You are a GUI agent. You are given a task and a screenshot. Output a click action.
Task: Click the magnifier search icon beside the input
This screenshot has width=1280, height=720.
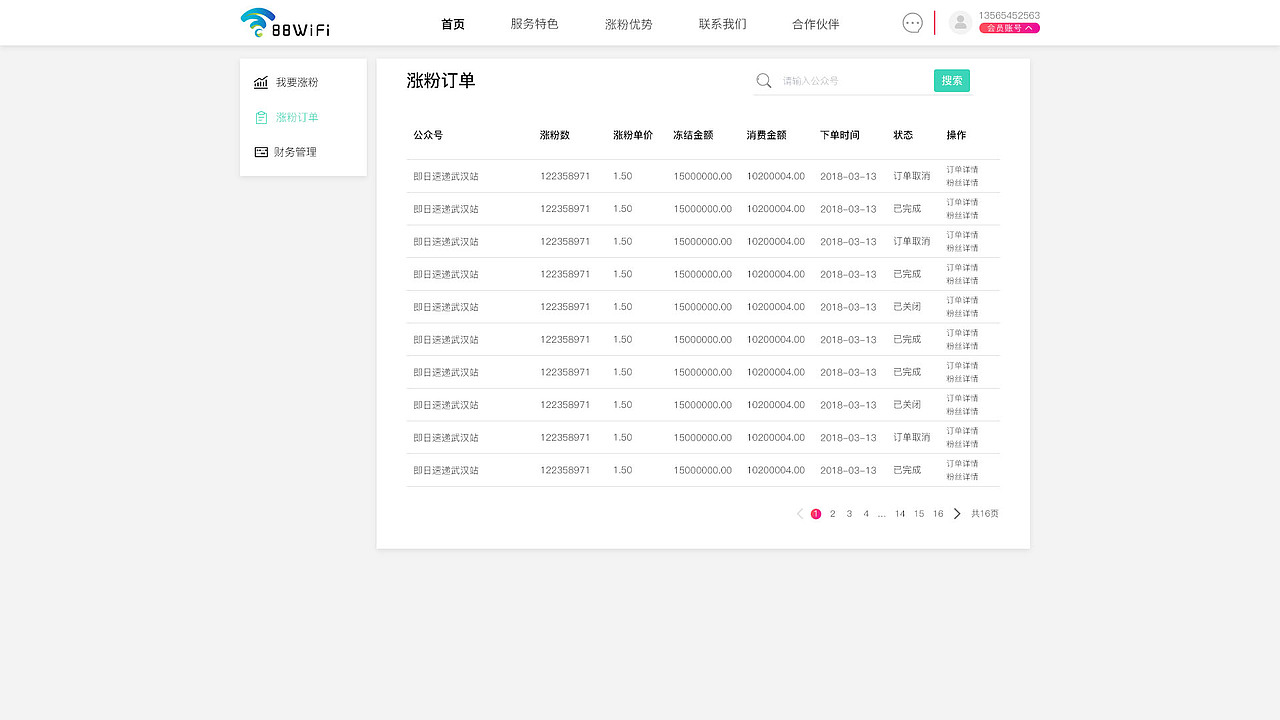[x=763, y=80]
